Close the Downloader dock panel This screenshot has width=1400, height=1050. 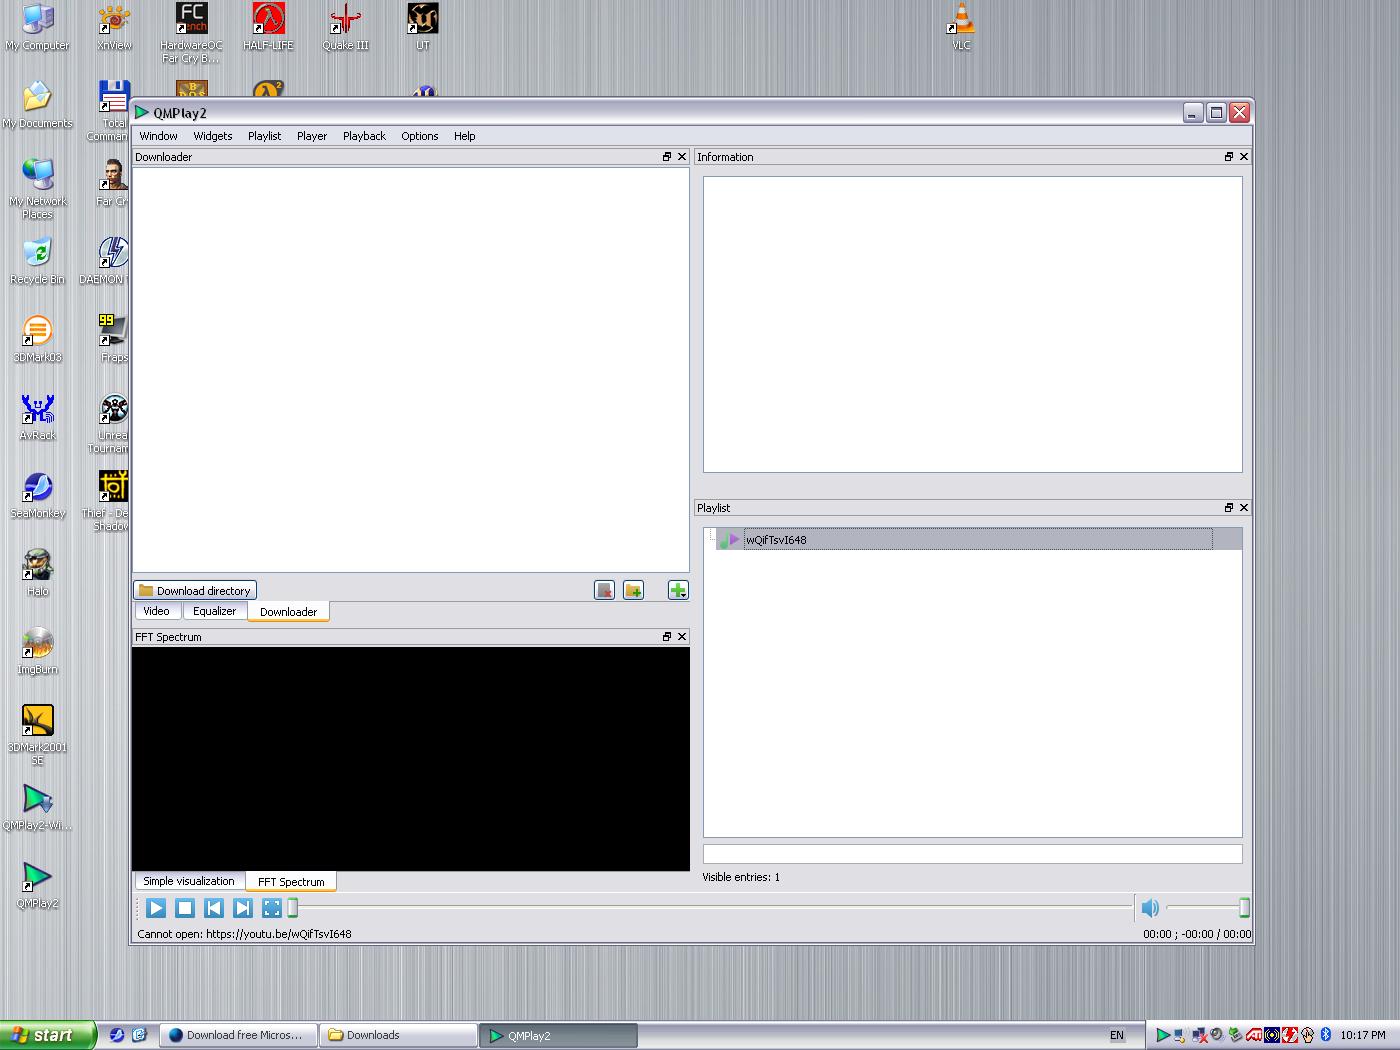click(x=682, y=157)
